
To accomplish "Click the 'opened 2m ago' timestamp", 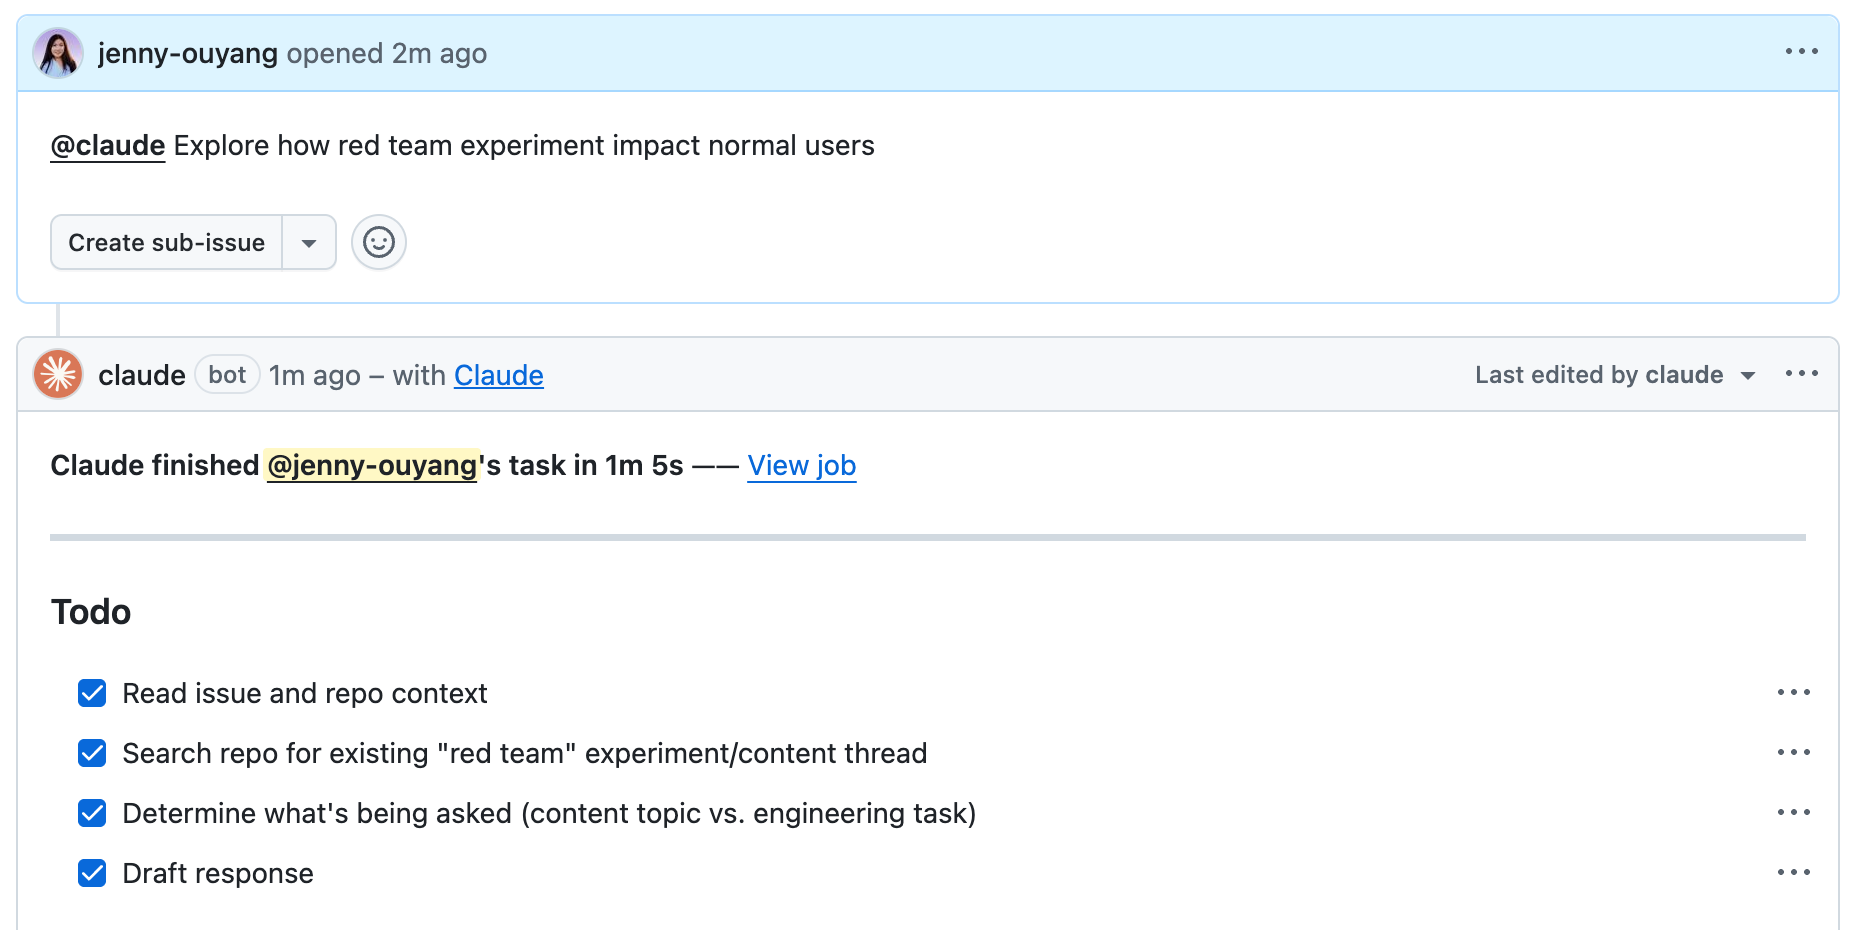I will point(387,53).
